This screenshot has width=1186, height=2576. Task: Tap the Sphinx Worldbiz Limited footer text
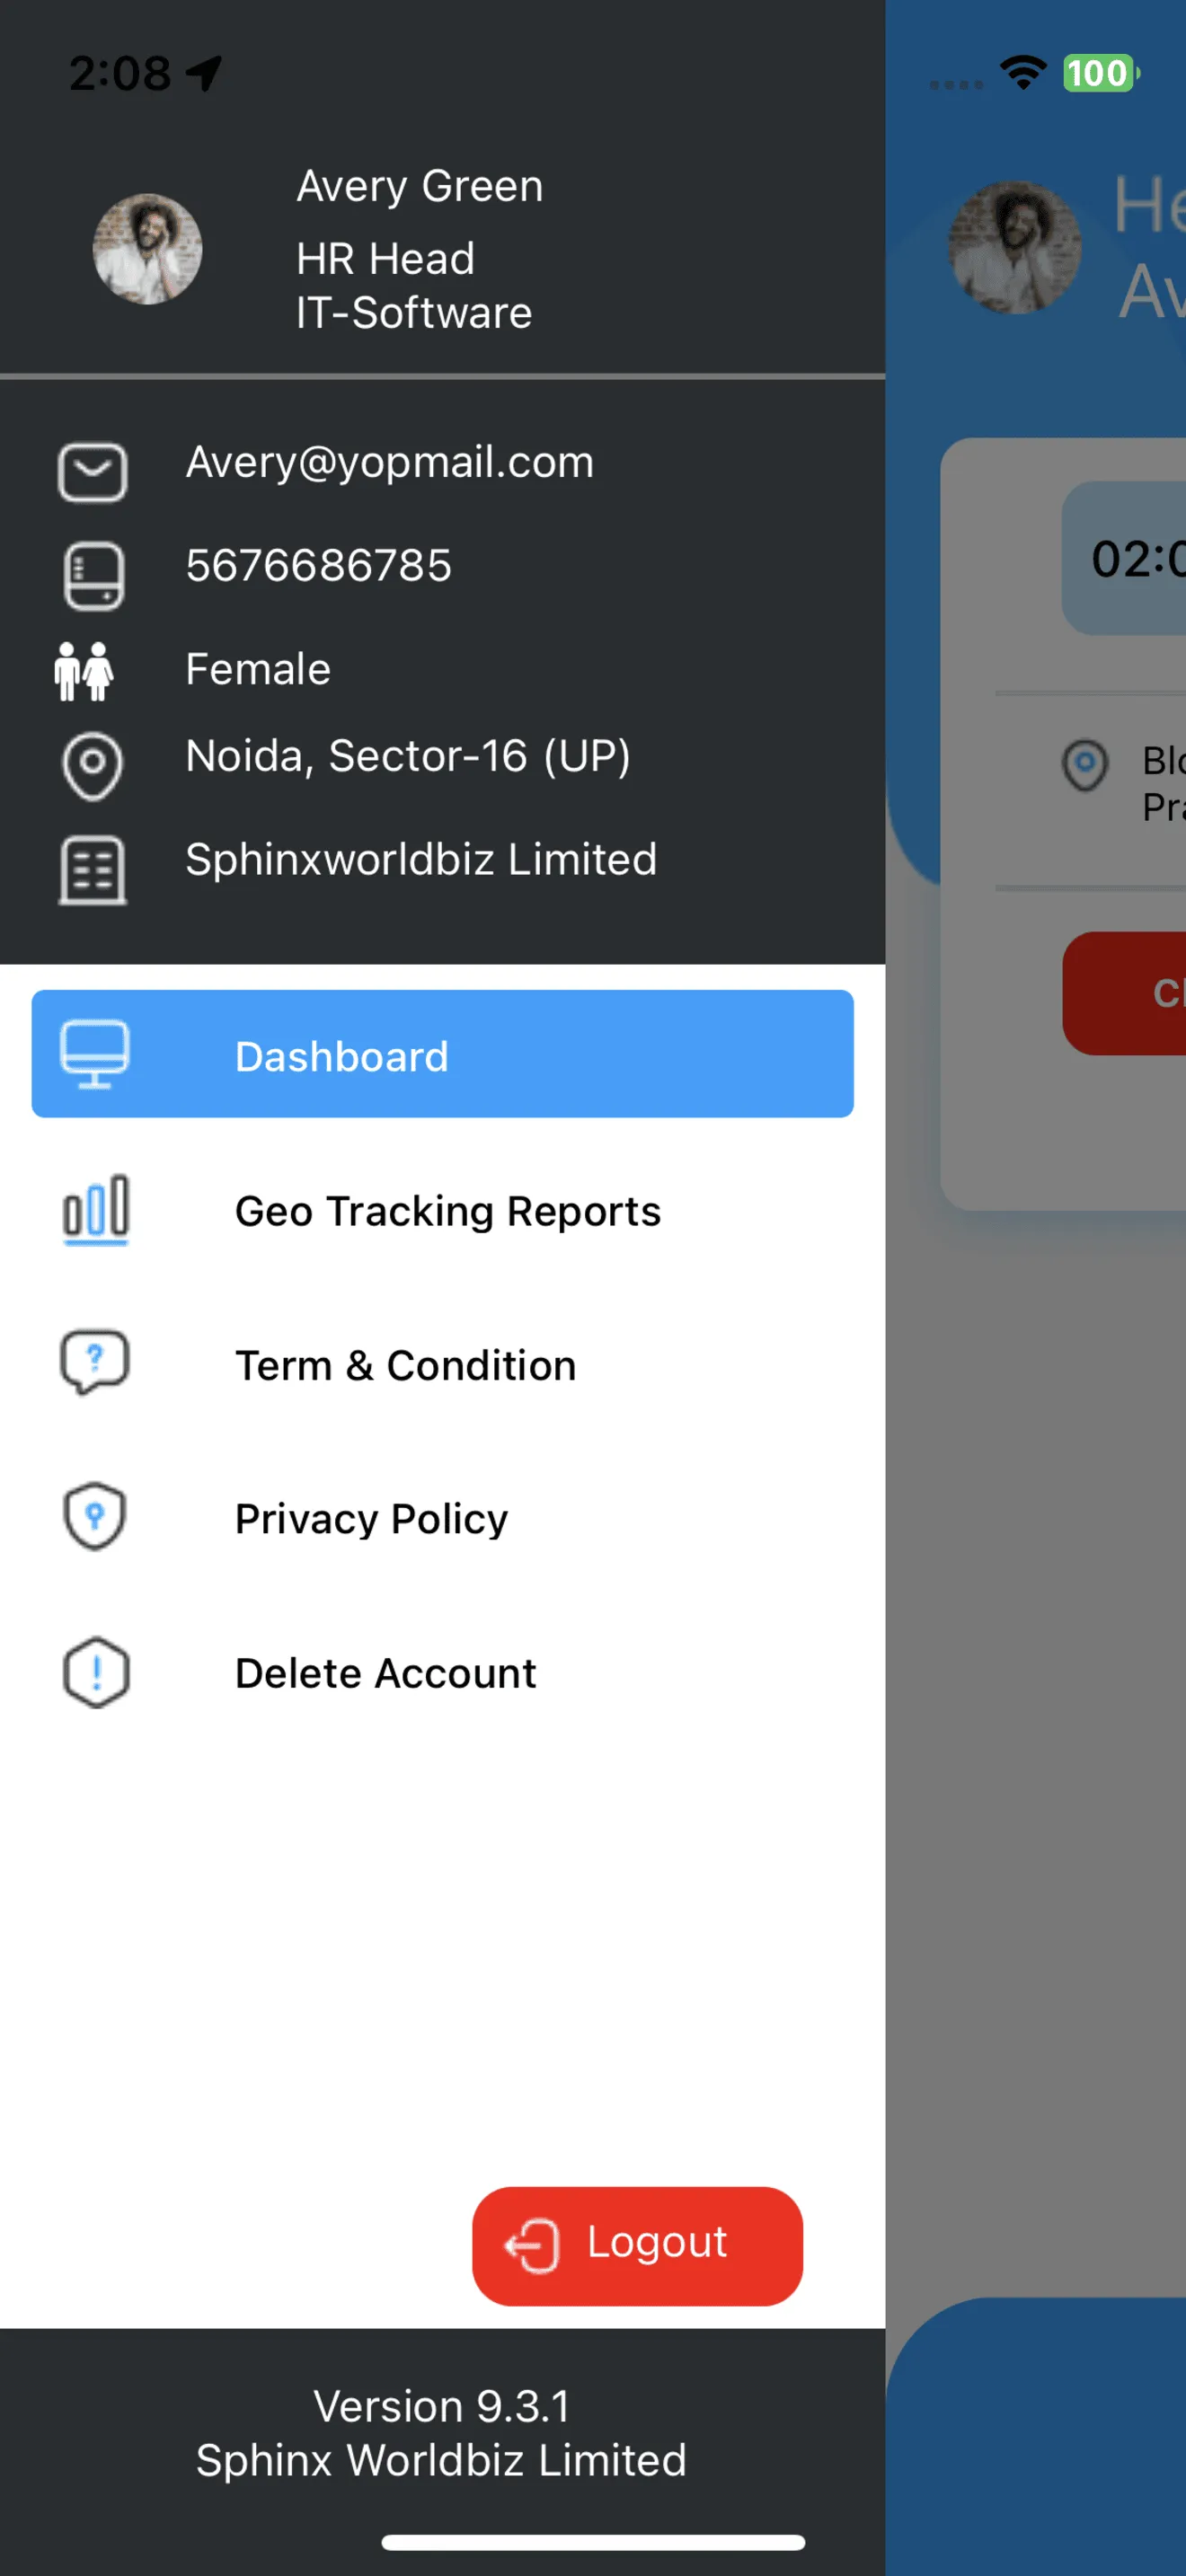pos(441,2460)
